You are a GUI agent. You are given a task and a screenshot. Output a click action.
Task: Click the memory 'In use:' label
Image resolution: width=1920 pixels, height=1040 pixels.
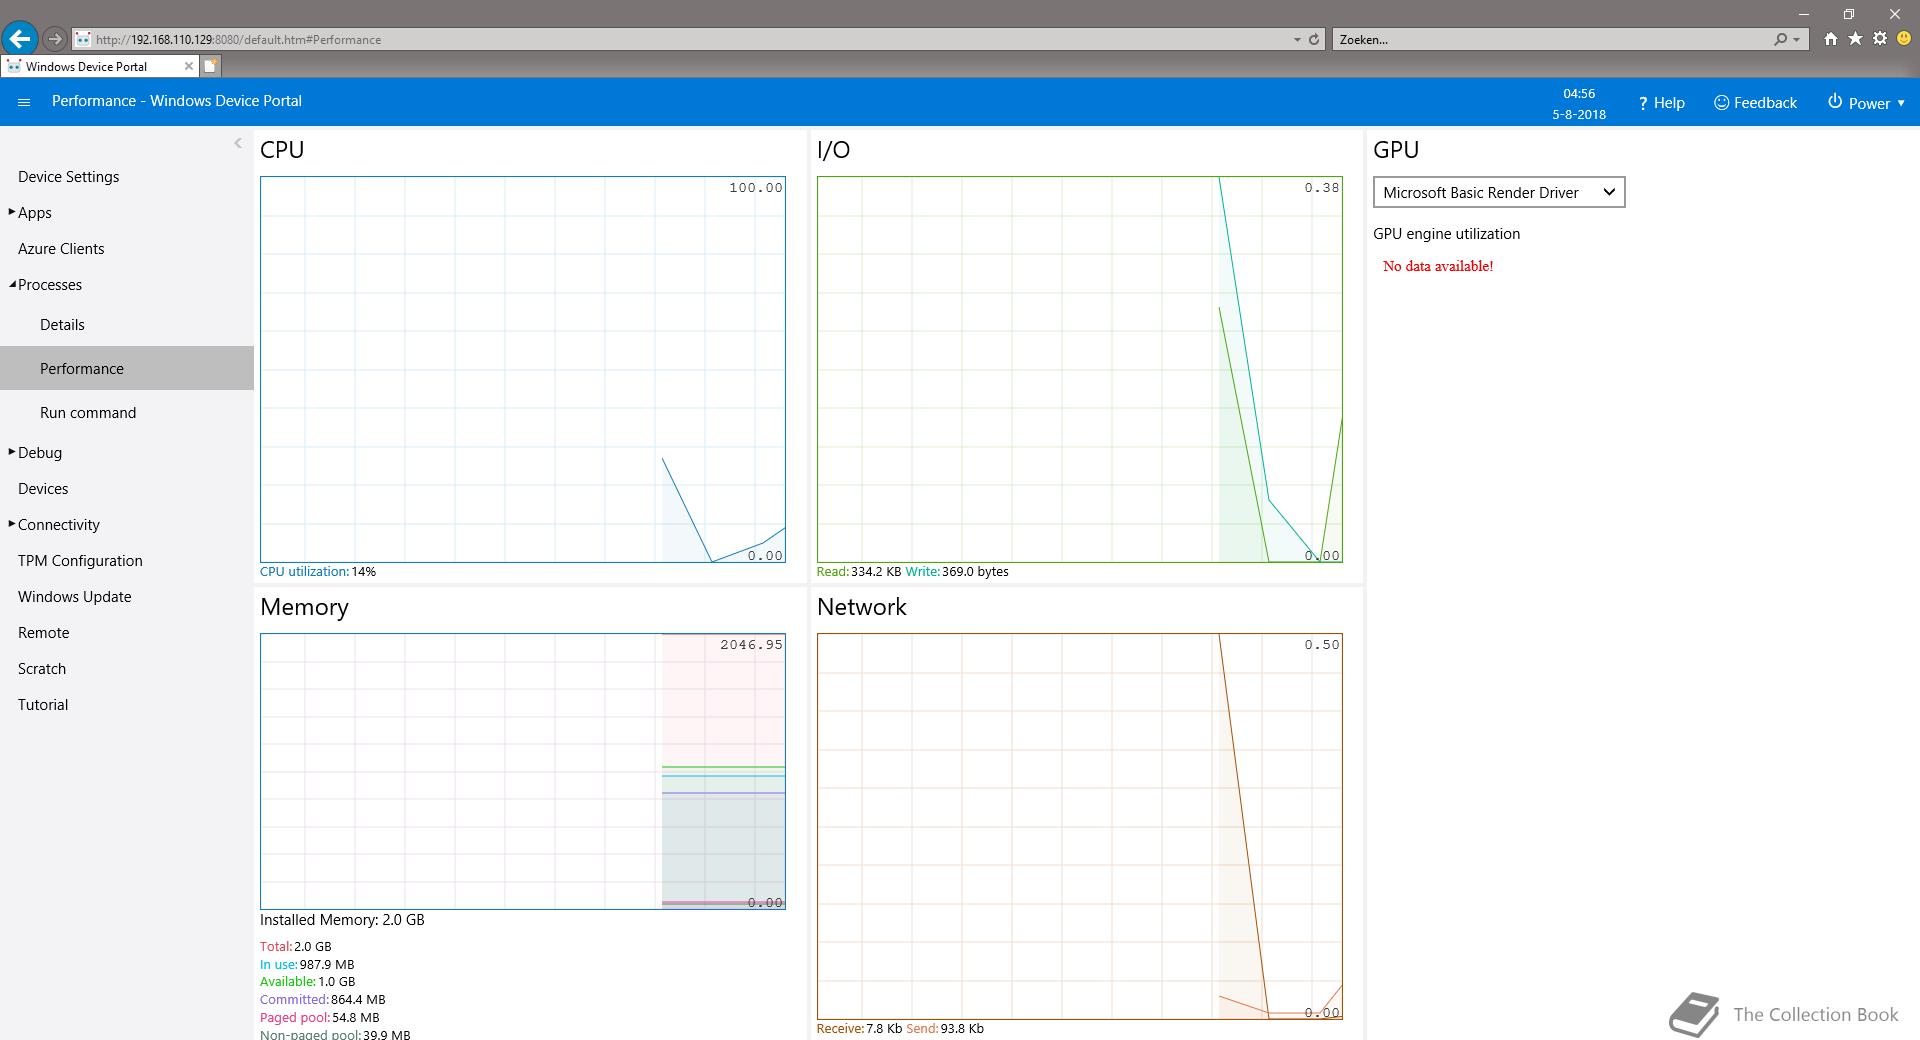pos(278,965)
